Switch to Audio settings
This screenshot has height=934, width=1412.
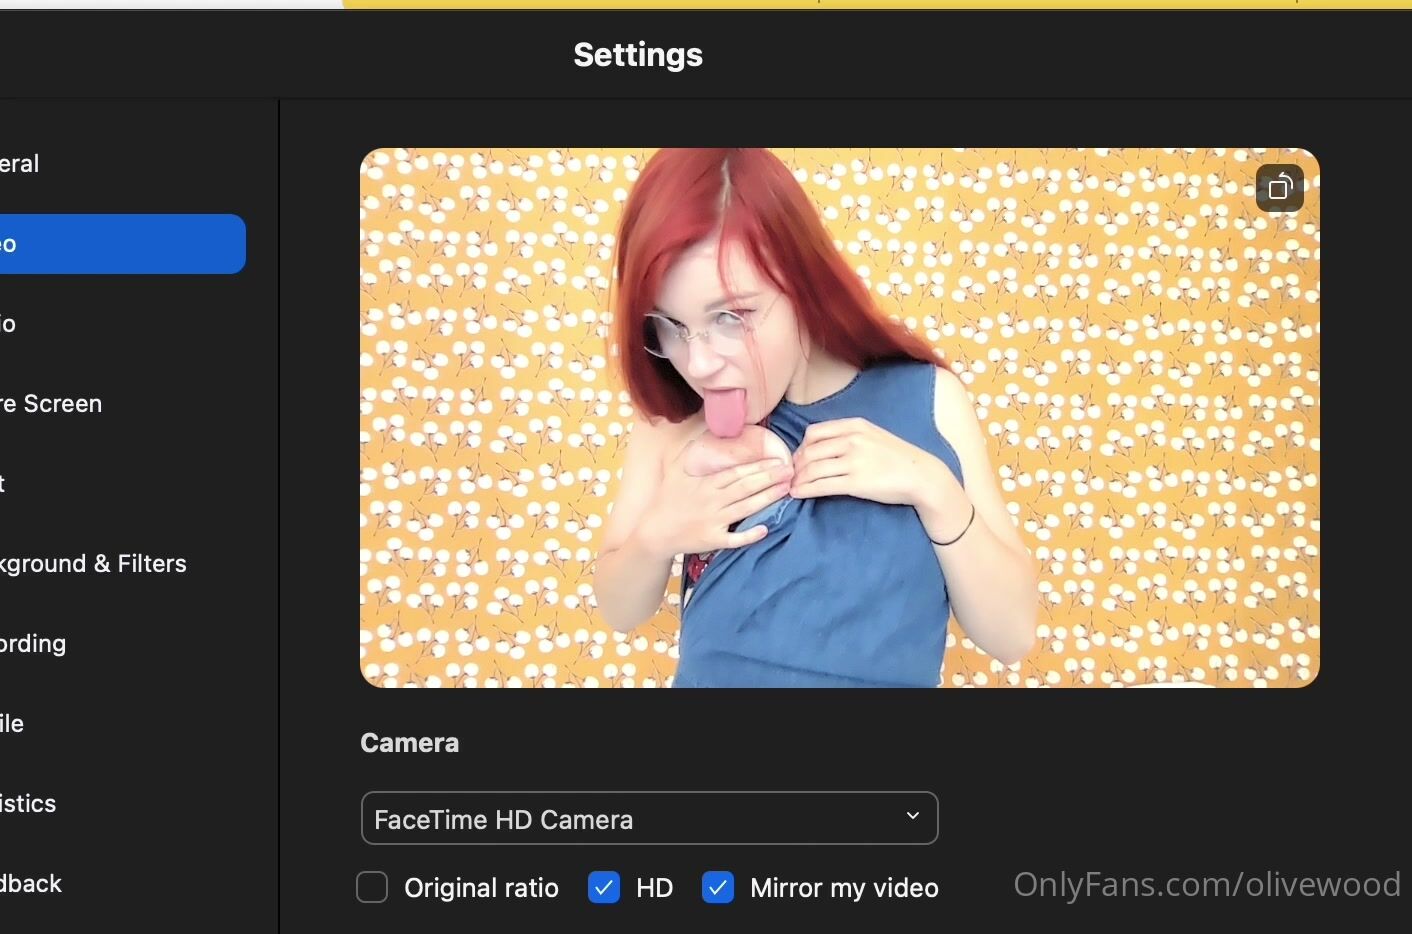tap(10, 324)
